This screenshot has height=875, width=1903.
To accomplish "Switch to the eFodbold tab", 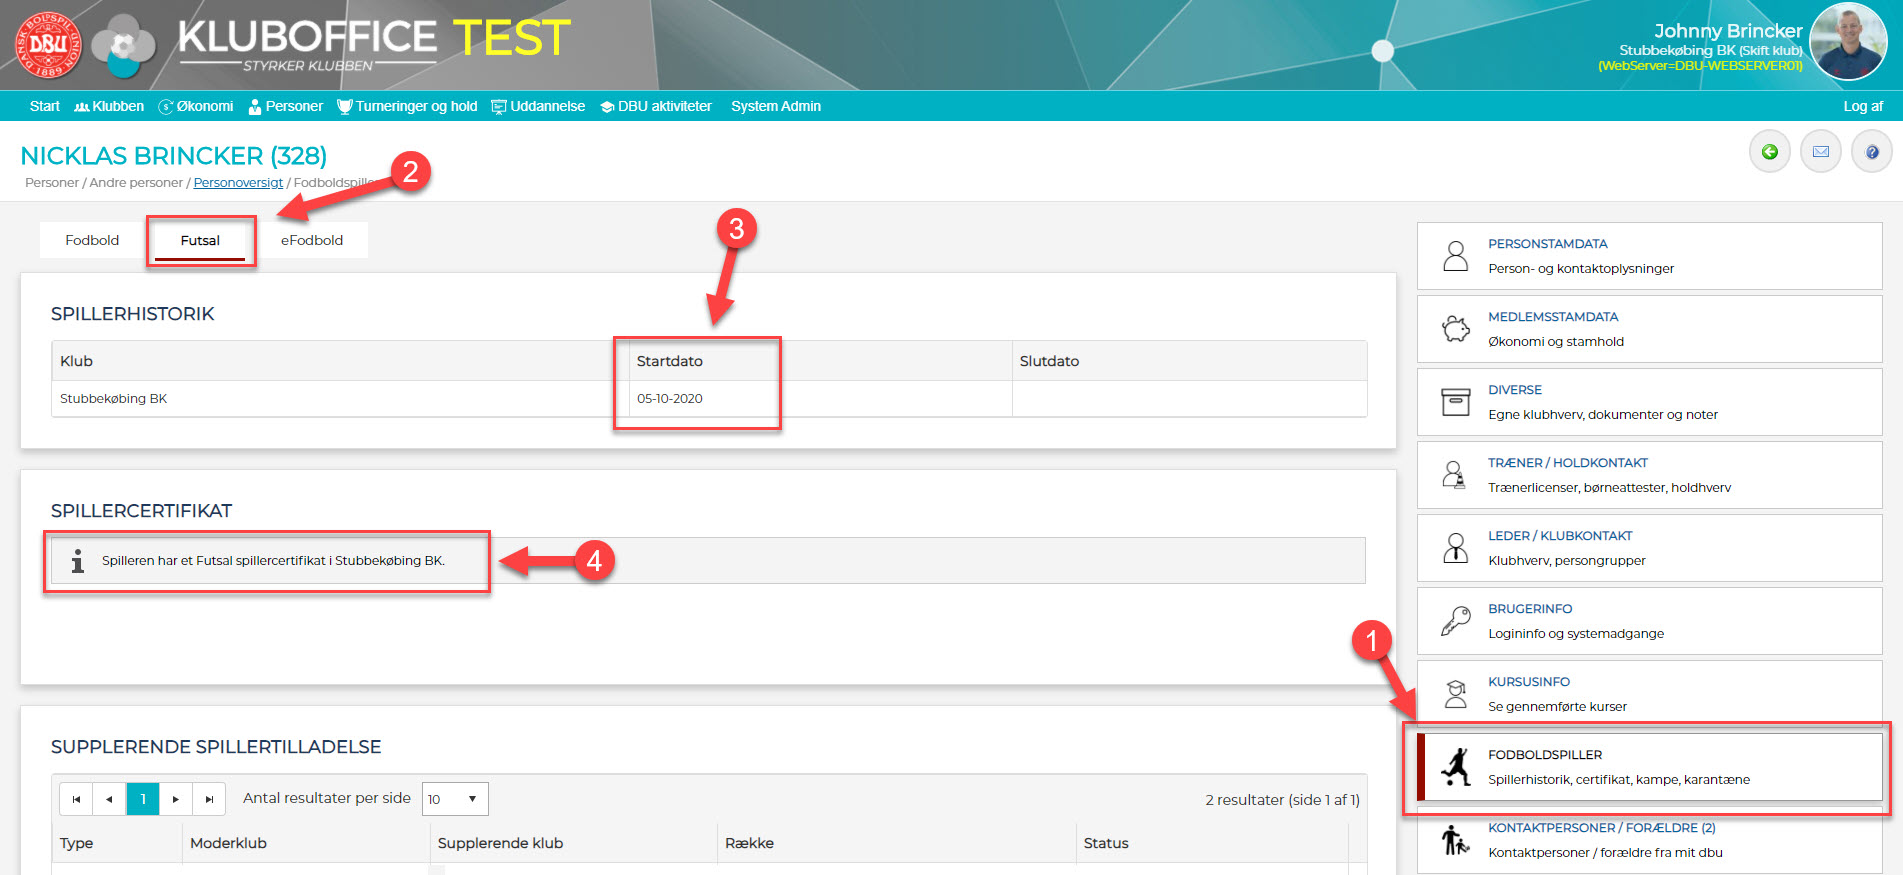I will [312, 240].
